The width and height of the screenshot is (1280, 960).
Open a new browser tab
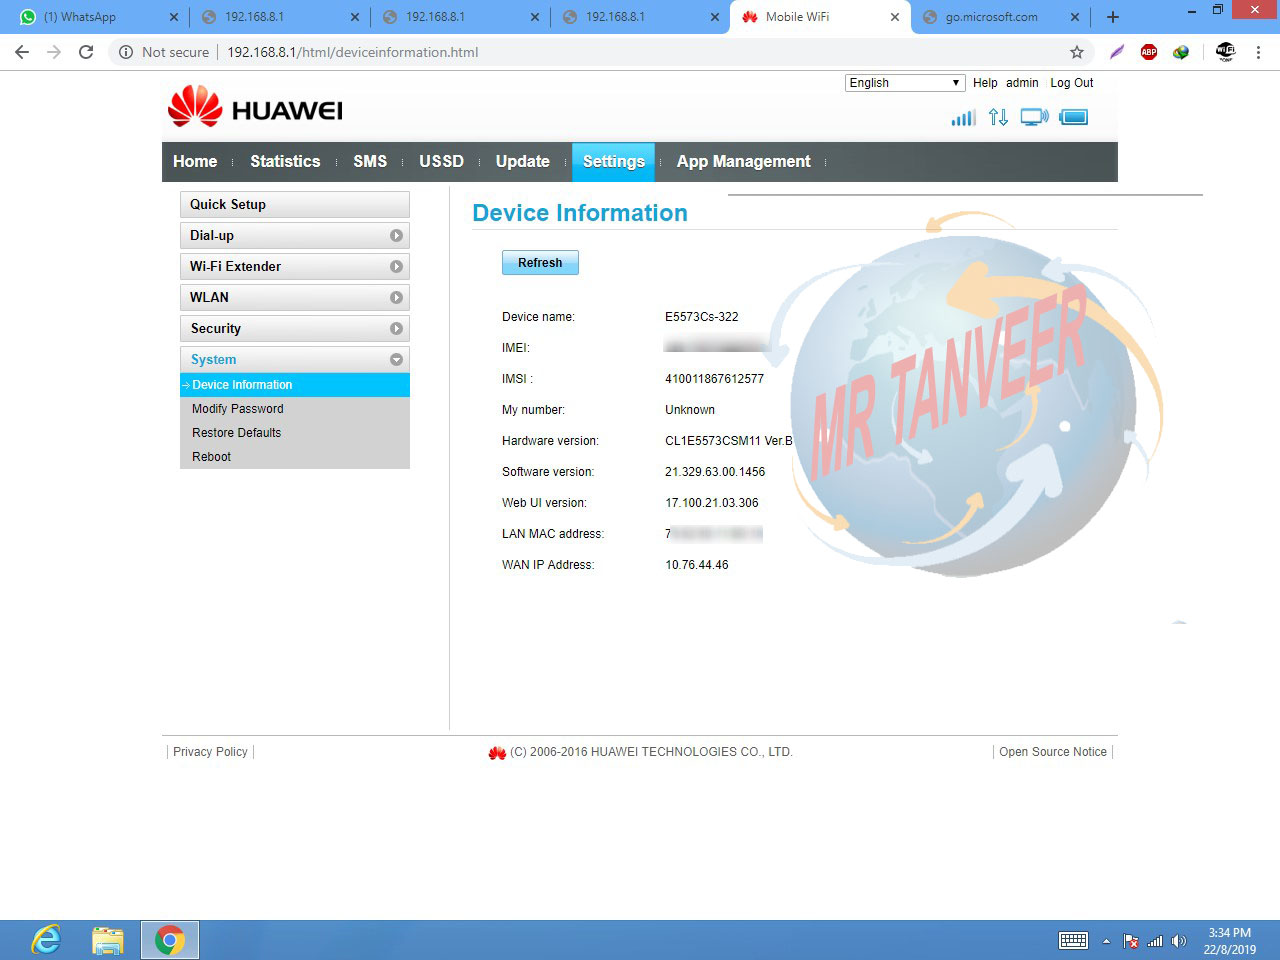[x=1113, y=17]
